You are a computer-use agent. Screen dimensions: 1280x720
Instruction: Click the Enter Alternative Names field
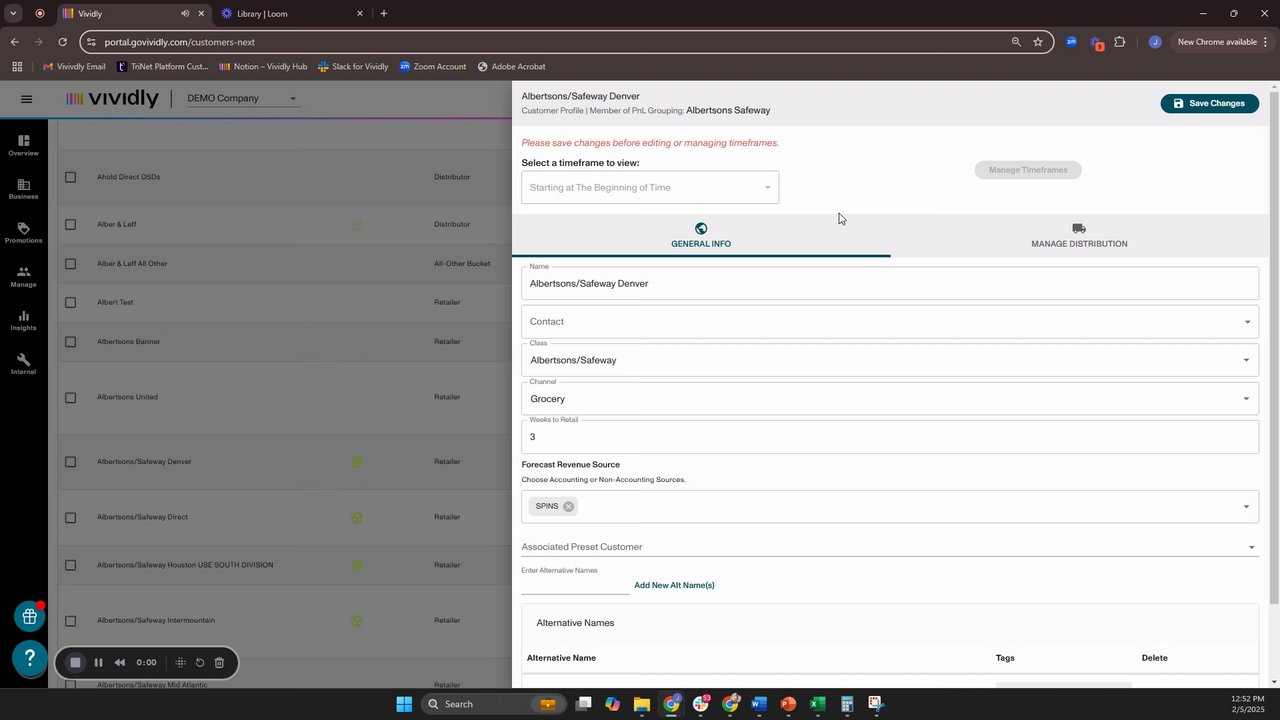point(575,583)
